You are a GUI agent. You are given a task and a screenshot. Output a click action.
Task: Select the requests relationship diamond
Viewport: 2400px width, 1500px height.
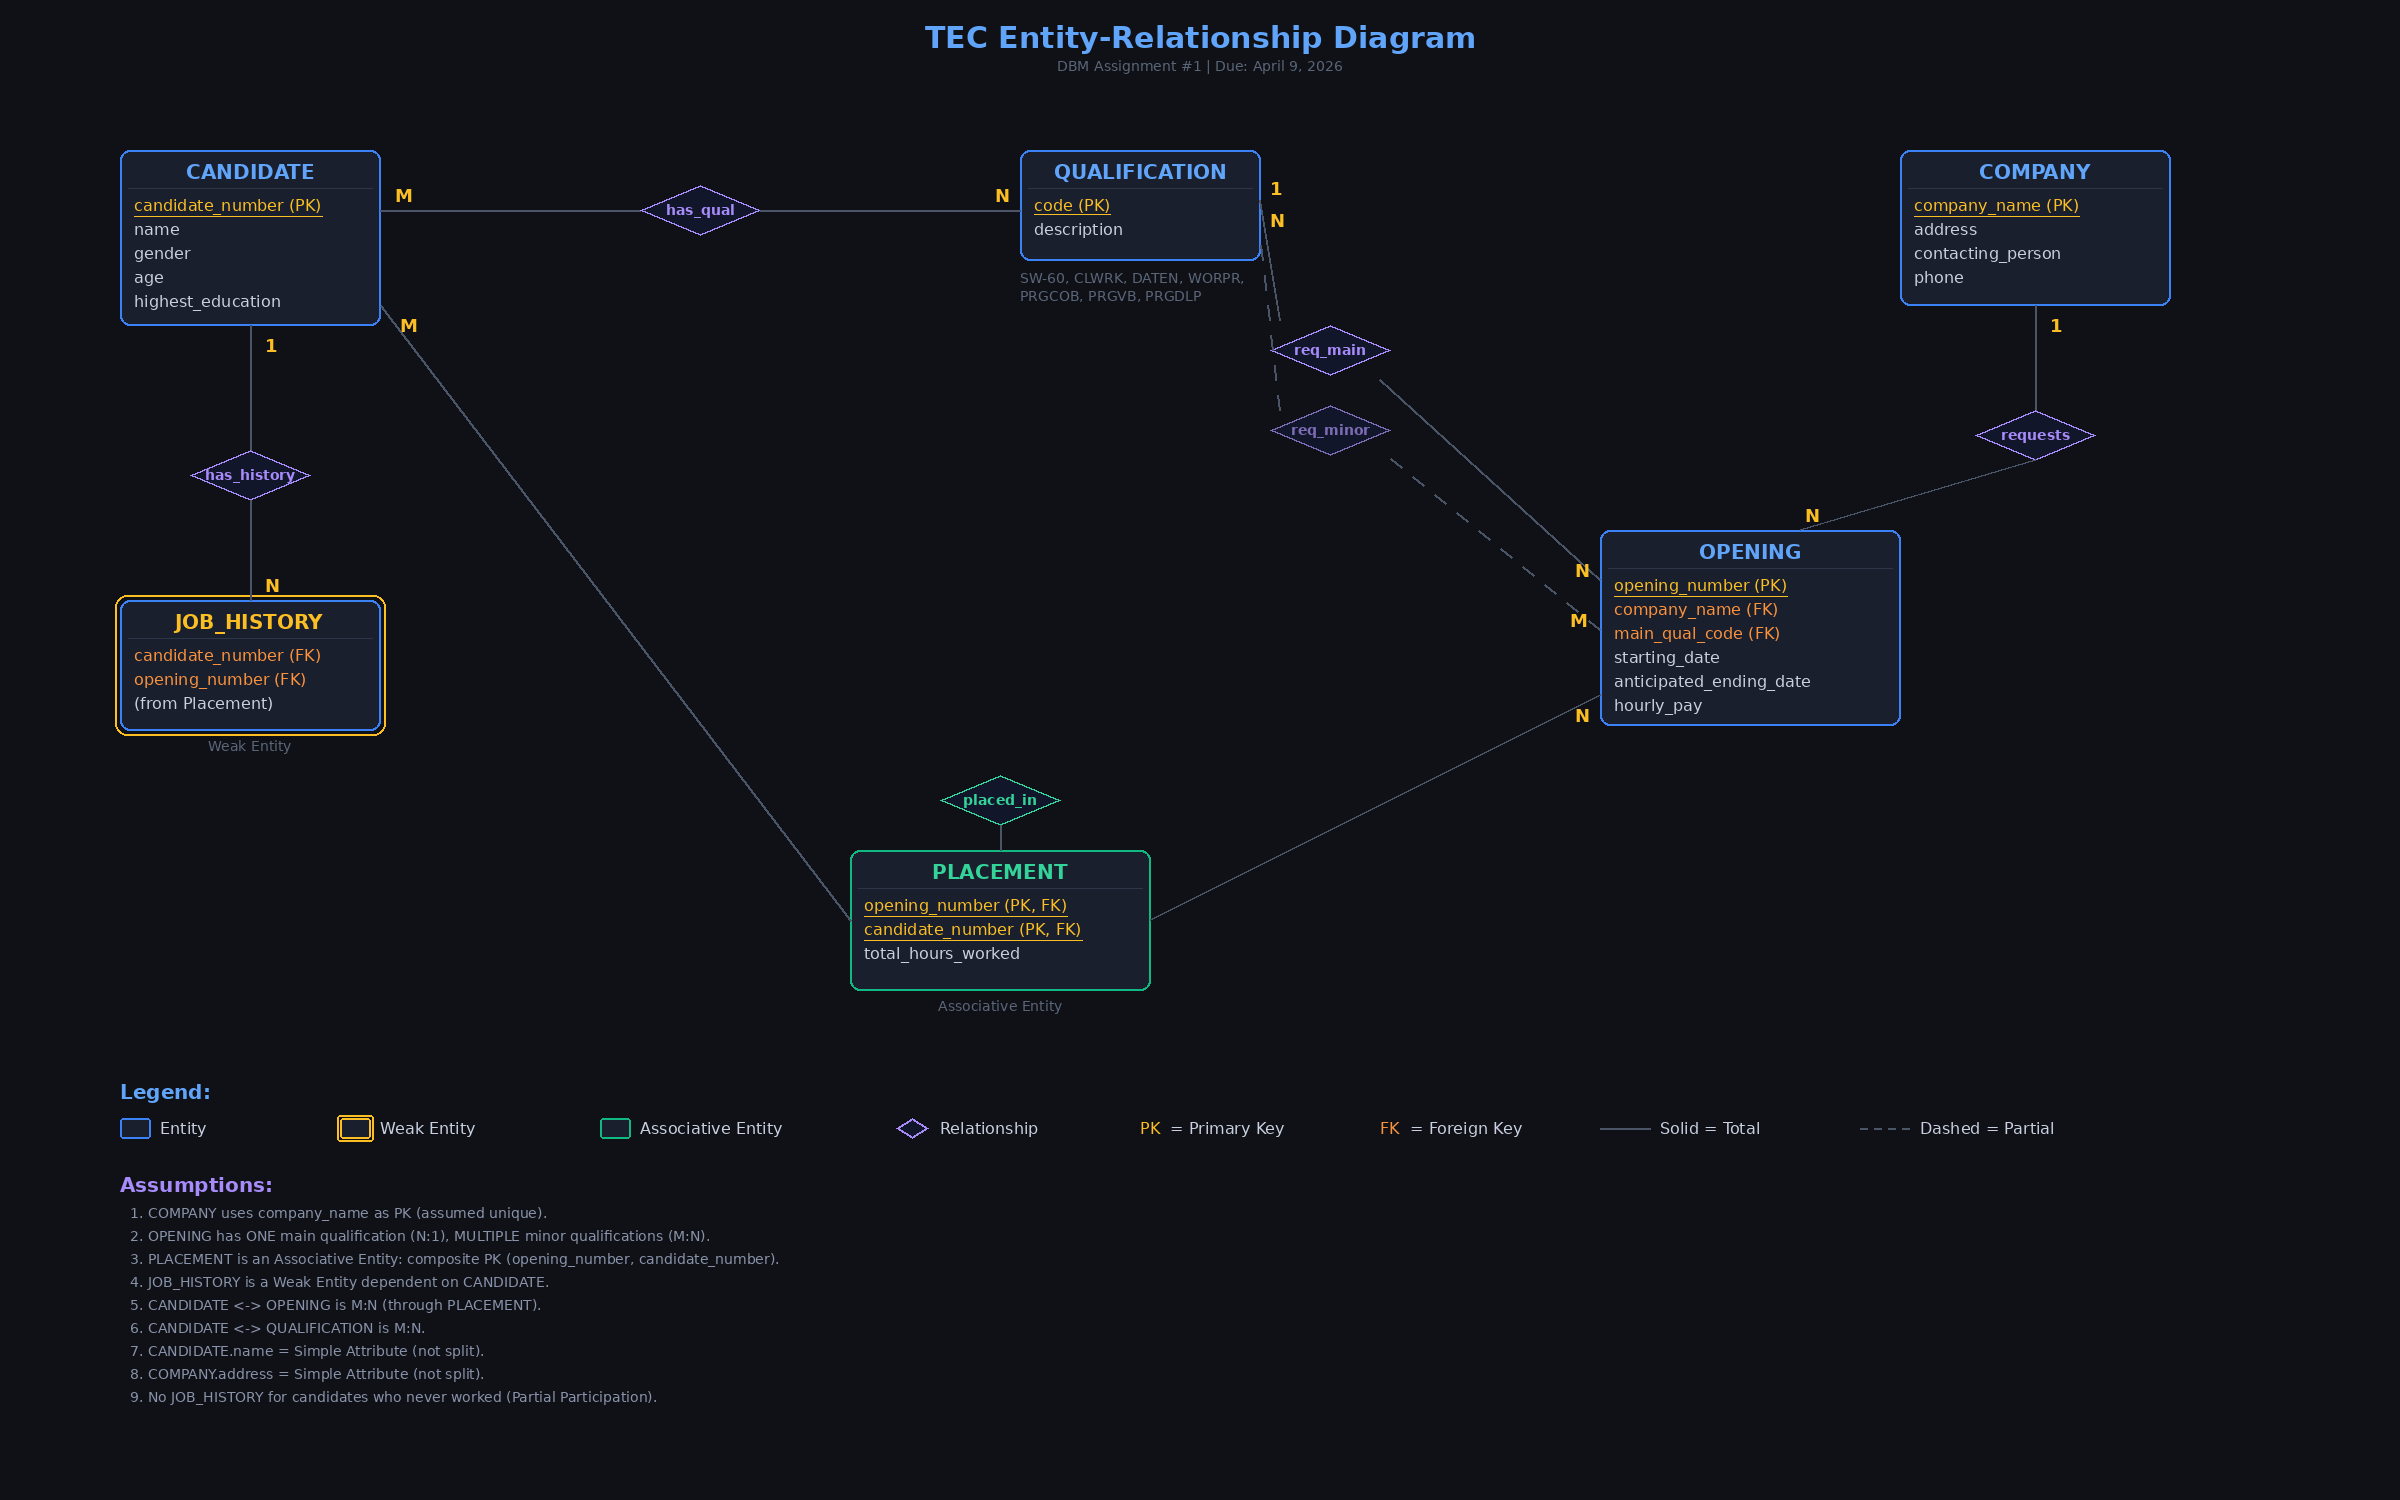pyautogui.click(x=2035, y=435)
